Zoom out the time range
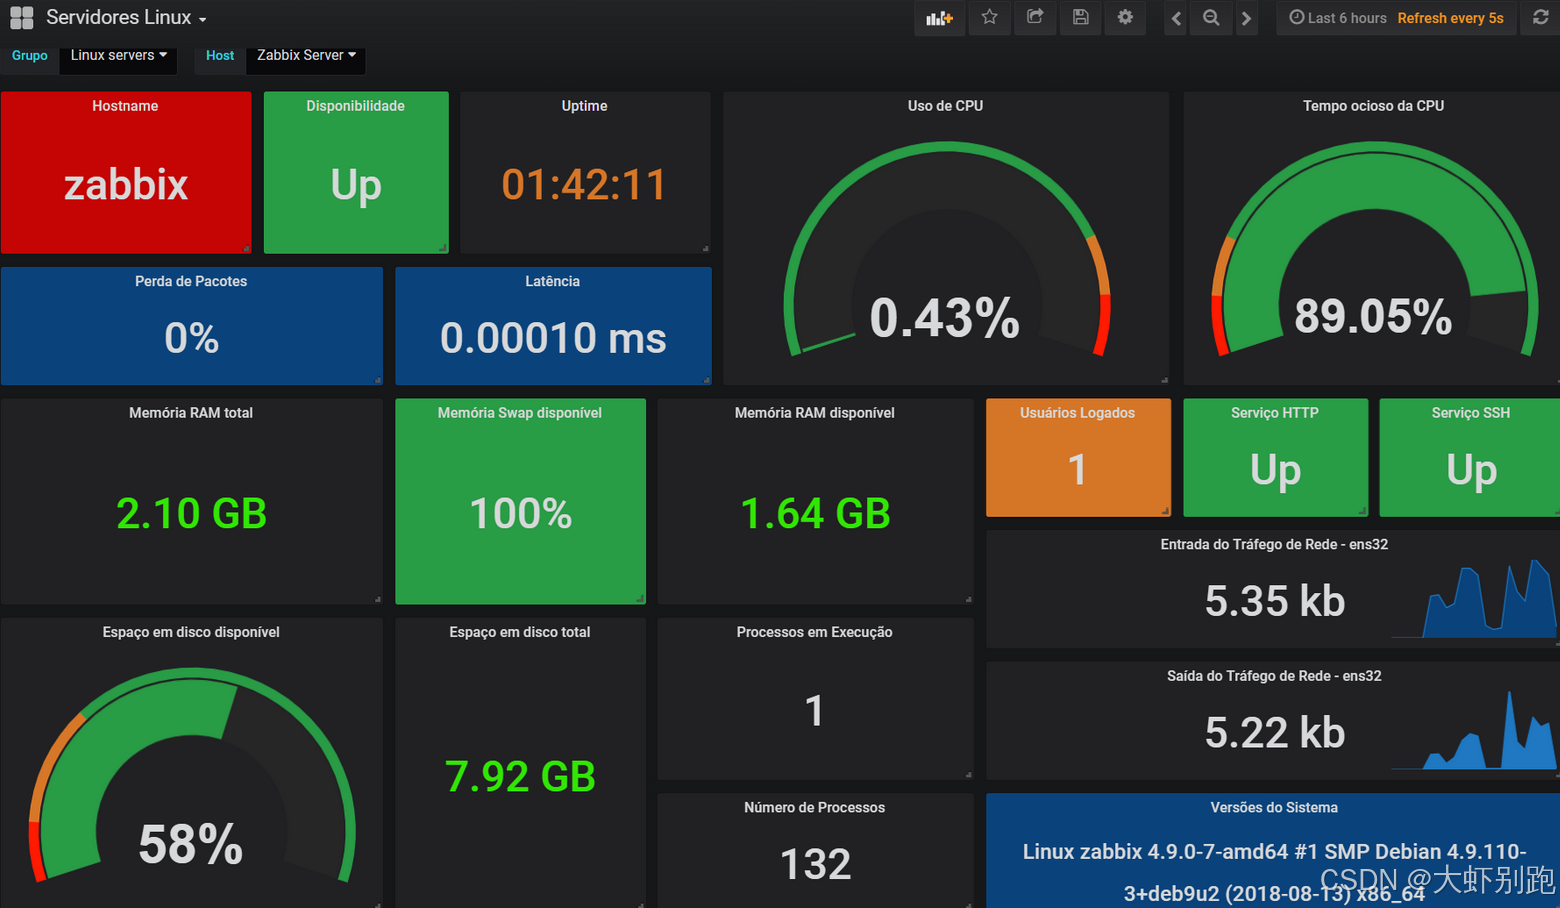Viewport: 1560px width, 908px height. 1211,18
